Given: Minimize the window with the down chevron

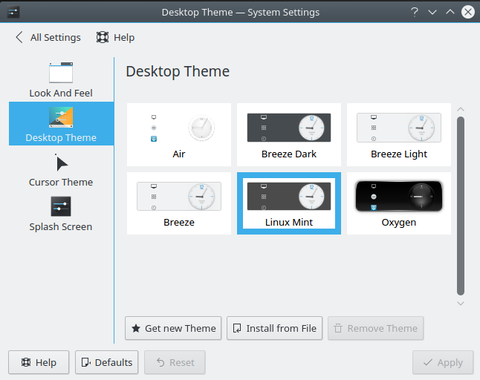Looking at the screenshot, I should (432, 12).
